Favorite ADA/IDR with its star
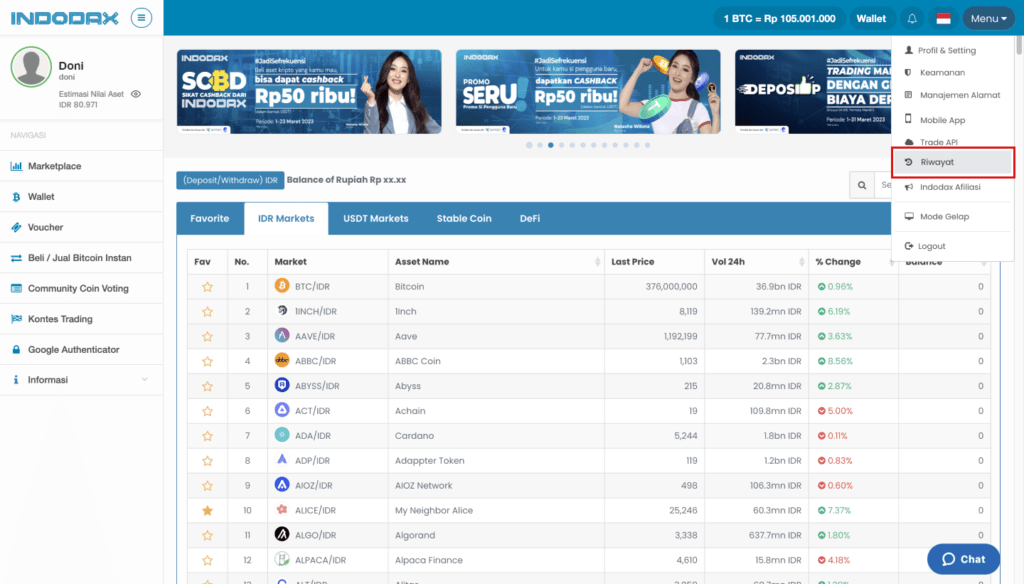Viewport: 1024px width, 584px height. (207, 436)
